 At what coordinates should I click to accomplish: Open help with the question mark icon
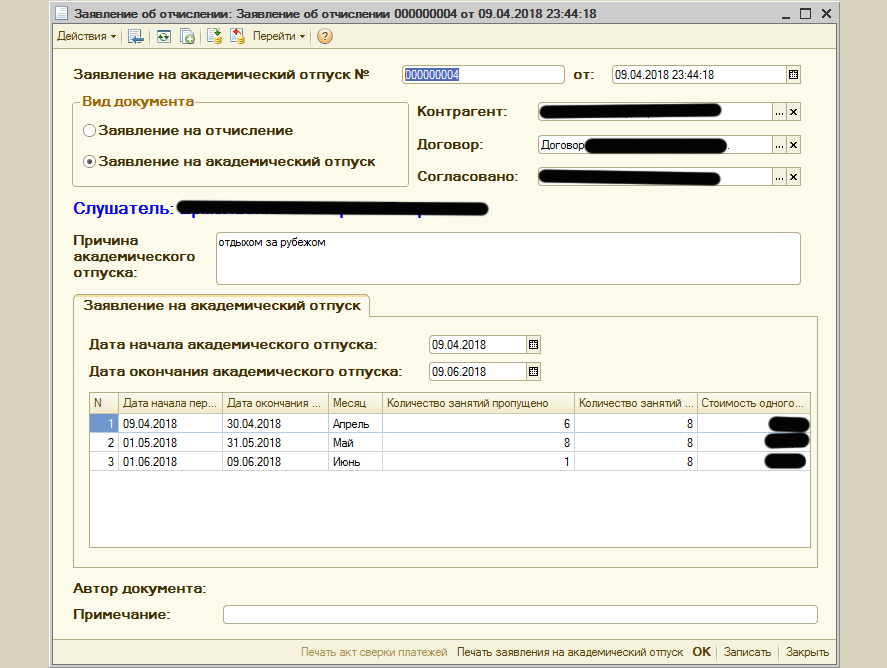point(325,36)
